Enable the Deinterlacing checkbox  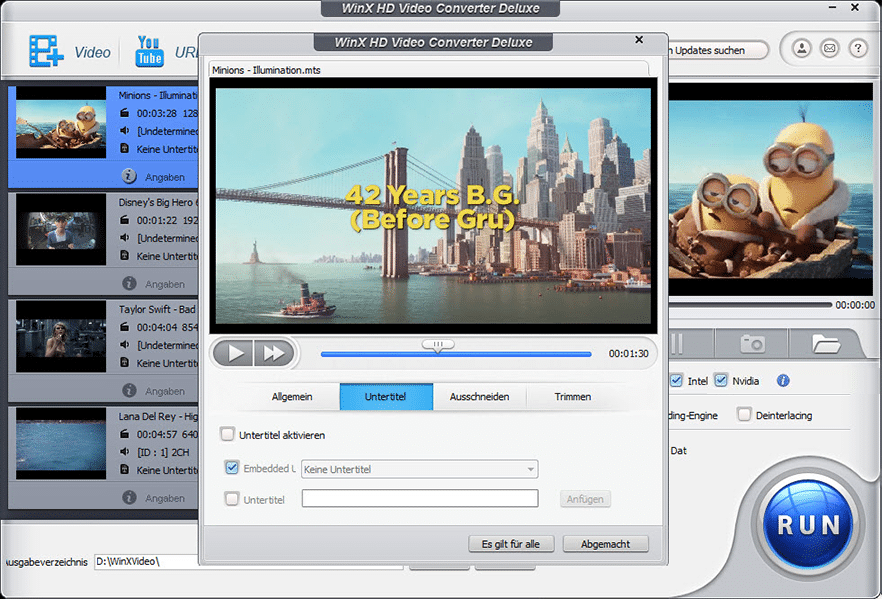pos(744,415)
